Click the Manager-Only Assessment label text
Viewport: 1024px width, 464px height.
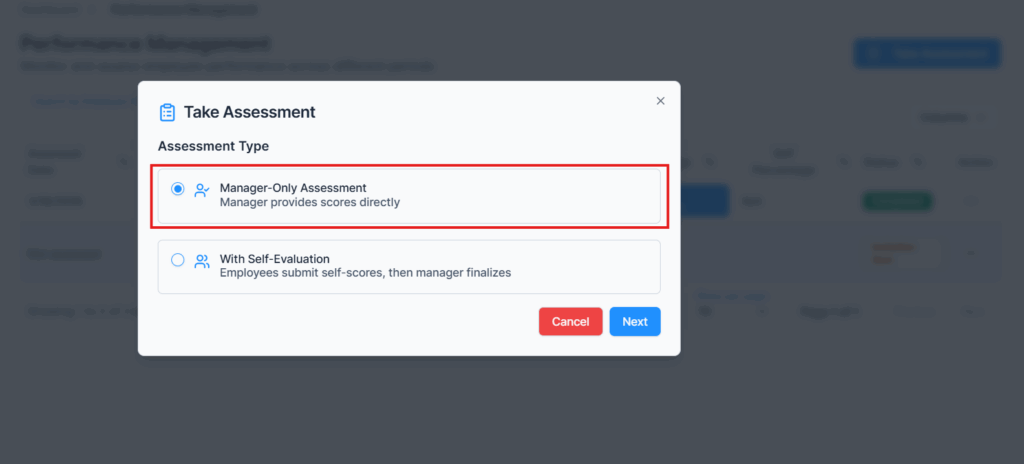pos(293,187)
